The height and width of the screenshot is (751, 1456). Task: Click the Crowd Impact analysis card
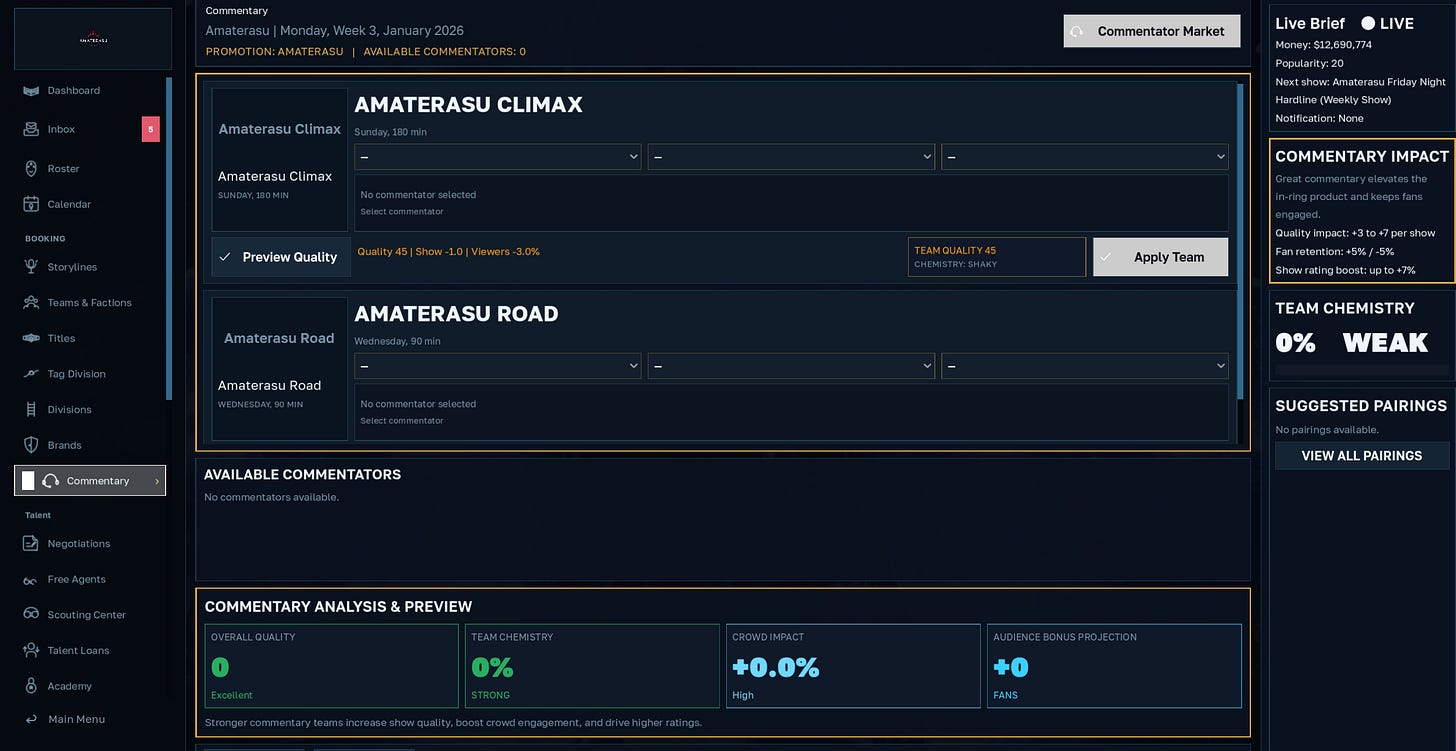[853, 666]
